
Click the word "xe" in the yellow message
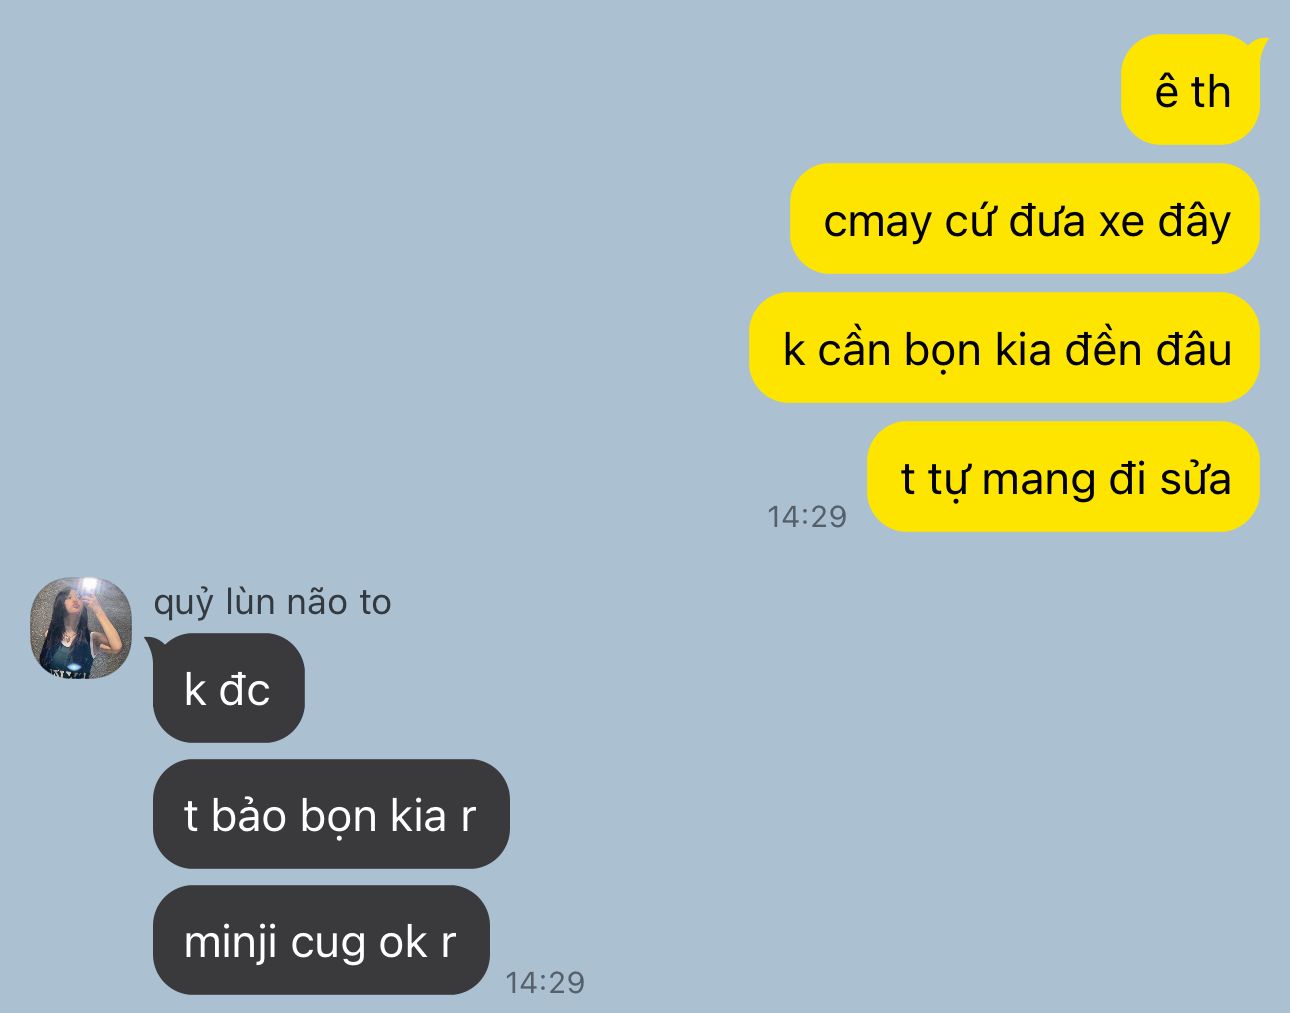[1122, 221]
